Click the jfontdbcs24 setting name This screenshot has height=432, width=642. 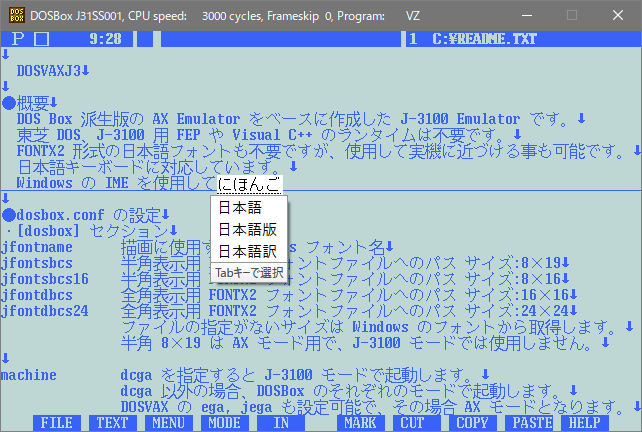[45, 311]
